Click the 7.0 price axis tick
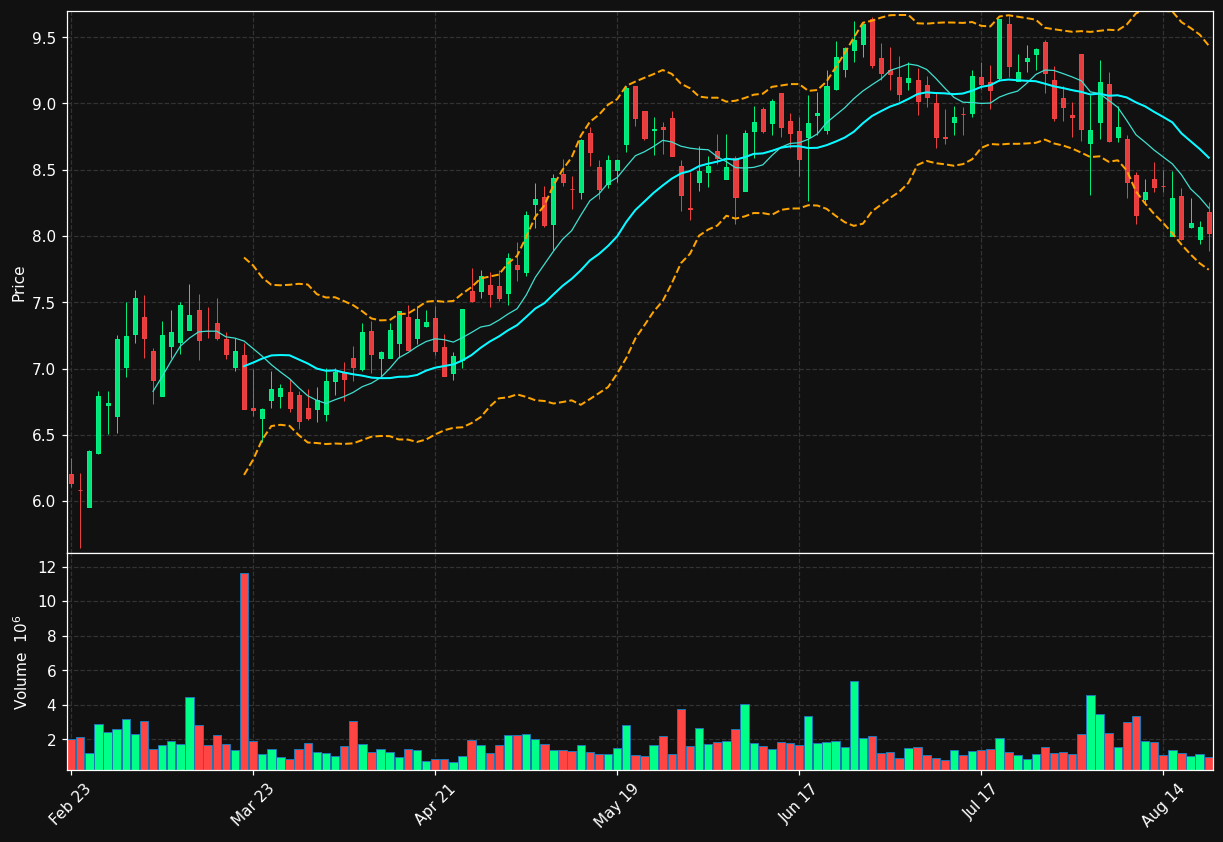The width and height of the screenshot is (1223, 842). point(45,369)
